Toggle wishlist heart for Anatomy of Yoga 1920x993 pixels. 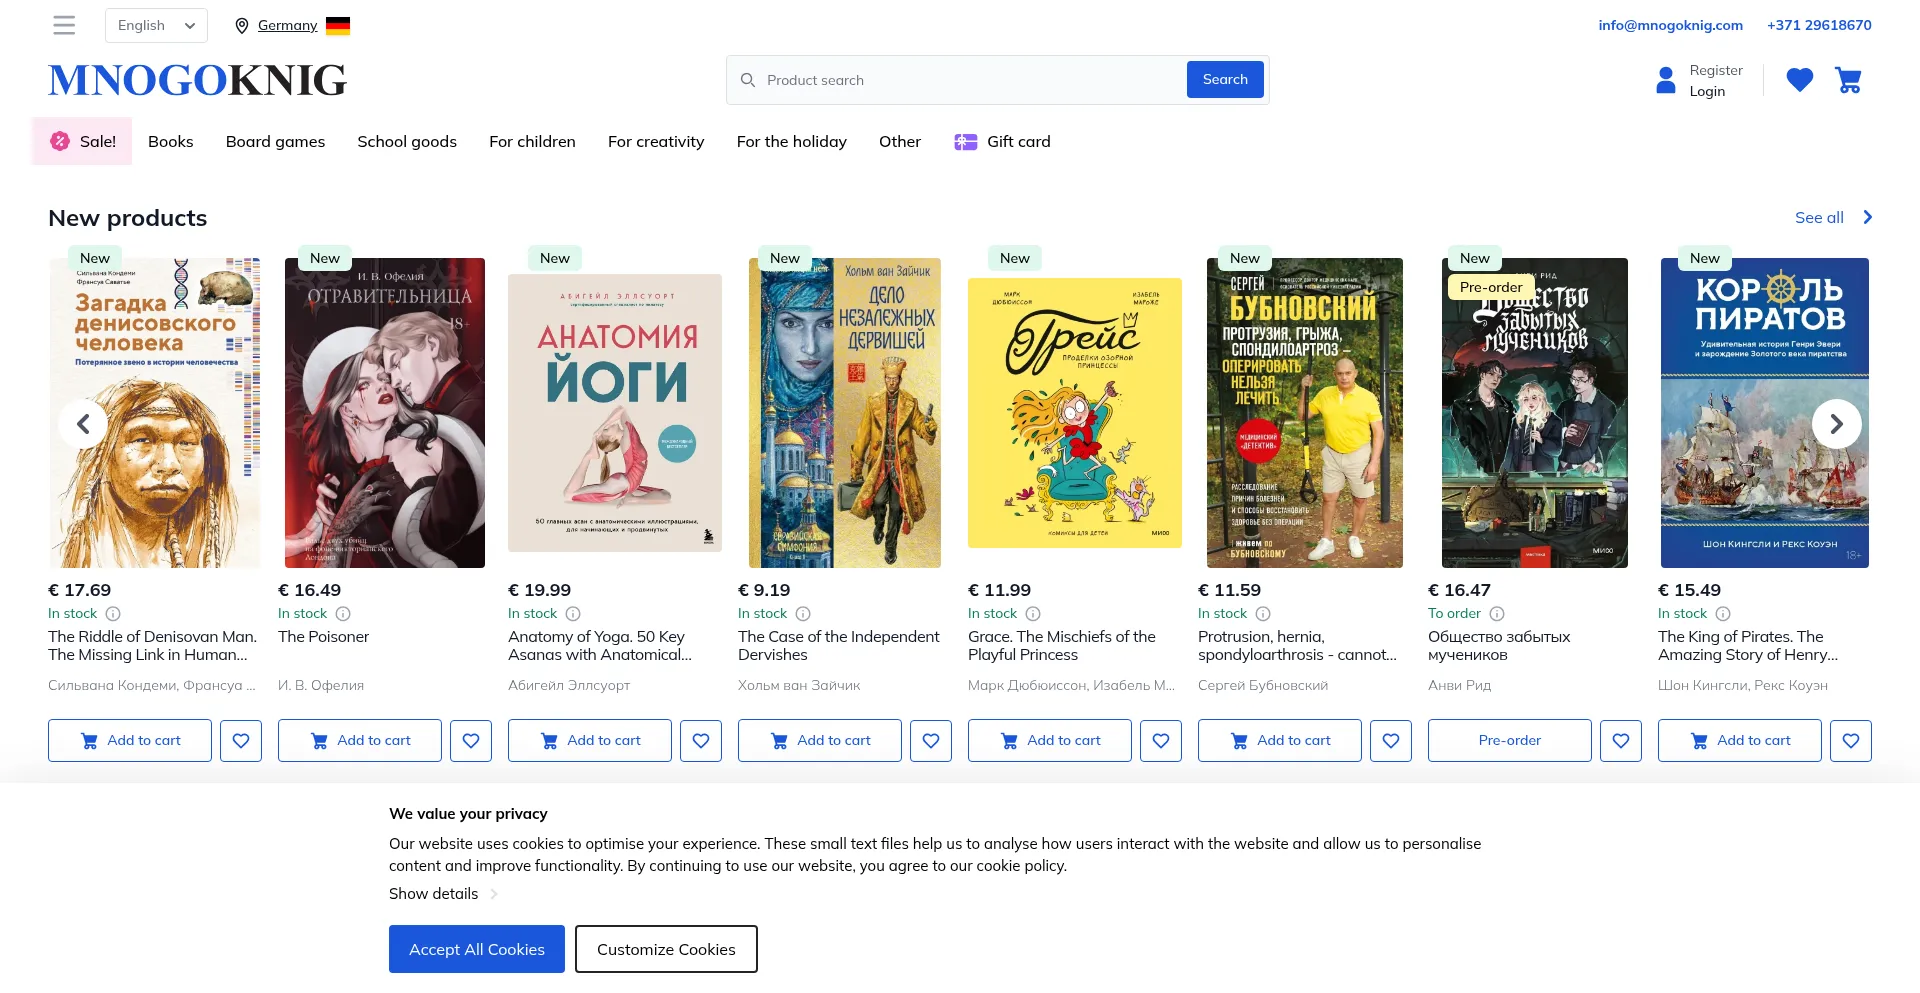[x=701, y=741]
